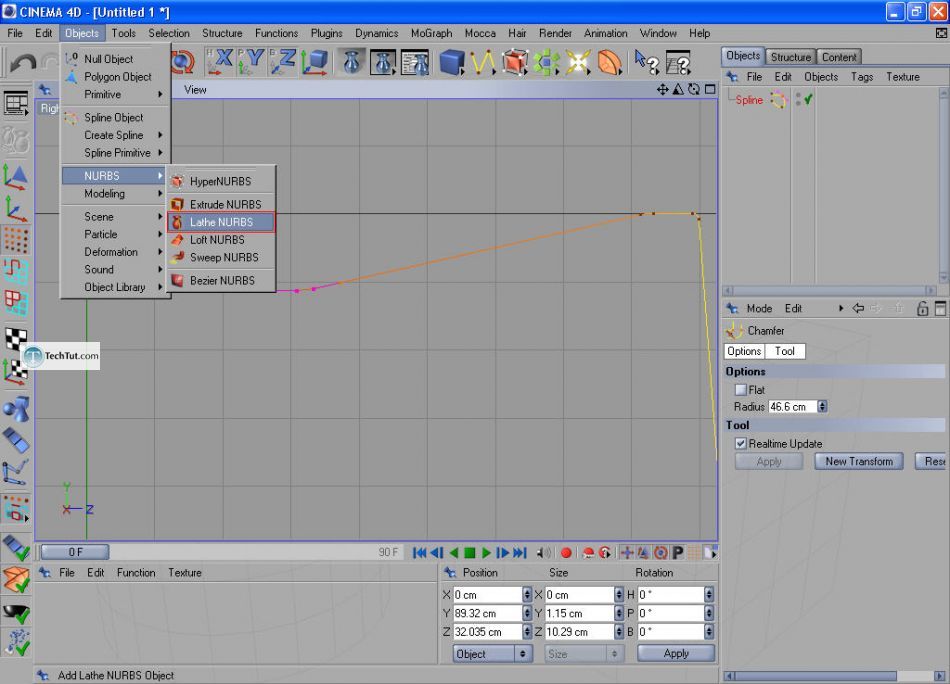This screenshot has height=684, width=950.
Task: Click the green Stop button
Action: pos(470,553)
